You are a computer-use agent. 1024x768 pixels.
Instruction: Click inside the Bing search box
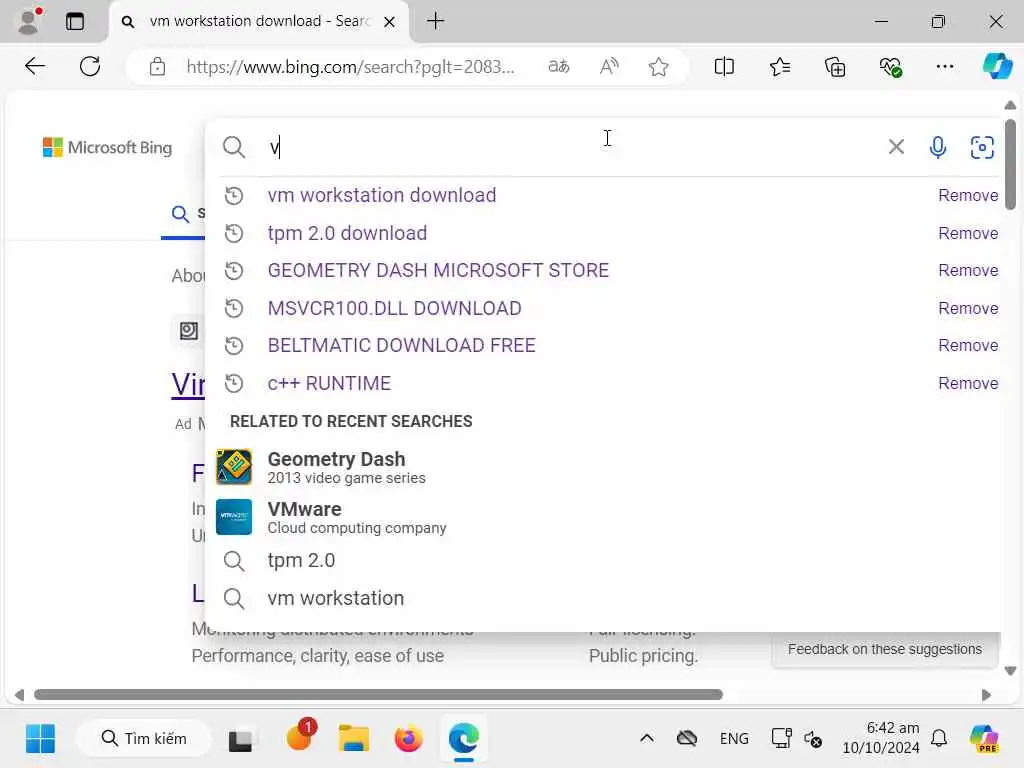point(568,148)
